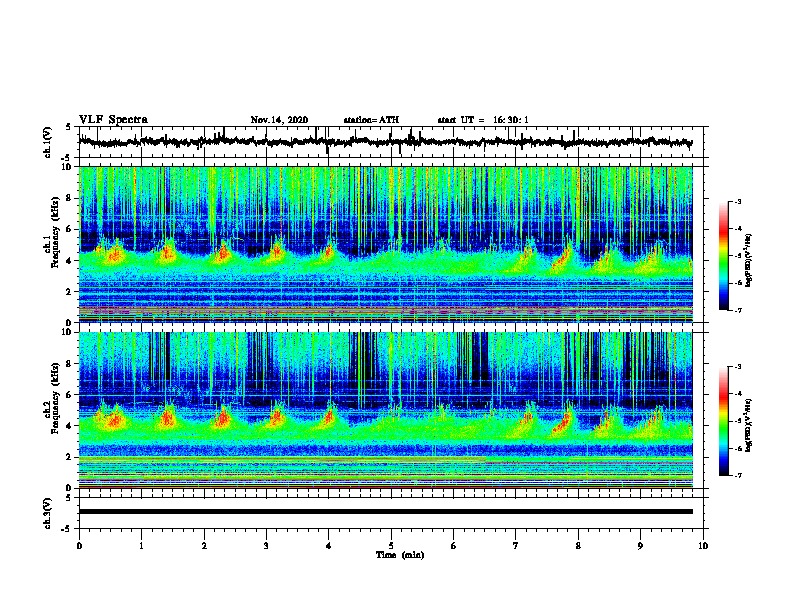Image resolution: width=792 pixels, height=612 pixels.
Task: Click the "-3" tick on ch.2 color bar
Action: pyautogui.click(x=738, y=367)
